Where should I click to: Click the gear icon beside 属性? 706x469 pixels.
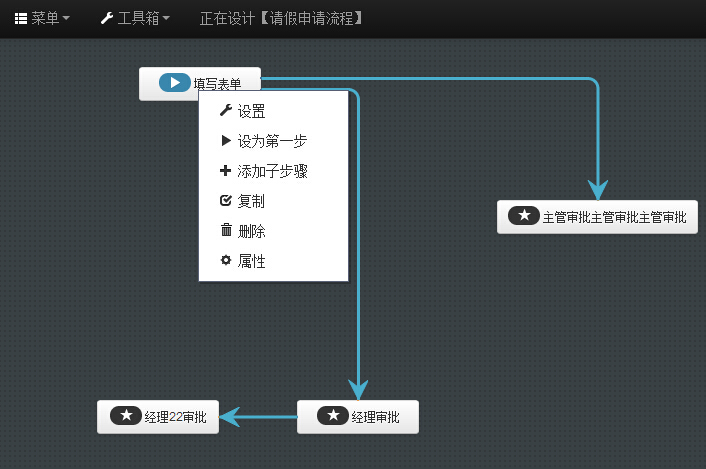(x=225, y=260)
